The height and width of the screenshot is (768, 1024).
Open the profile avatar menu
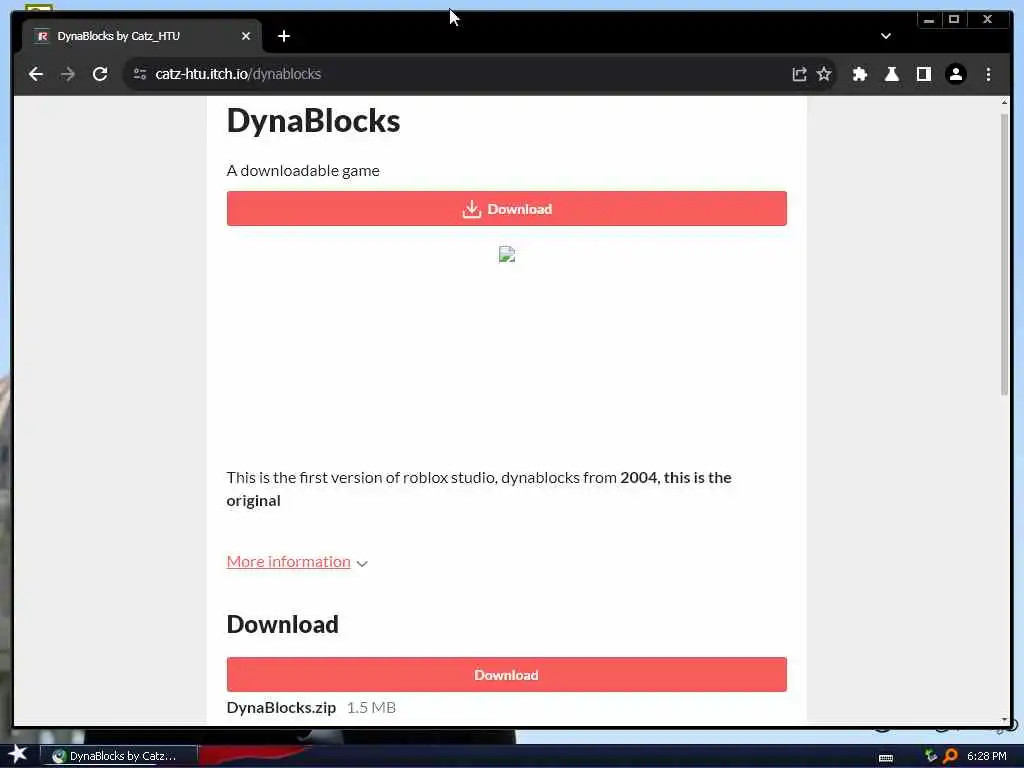tap(955, 74)
